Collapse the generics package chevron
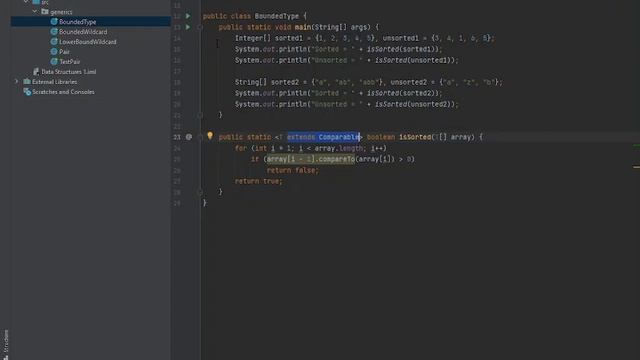 click(x=35, y=11)
